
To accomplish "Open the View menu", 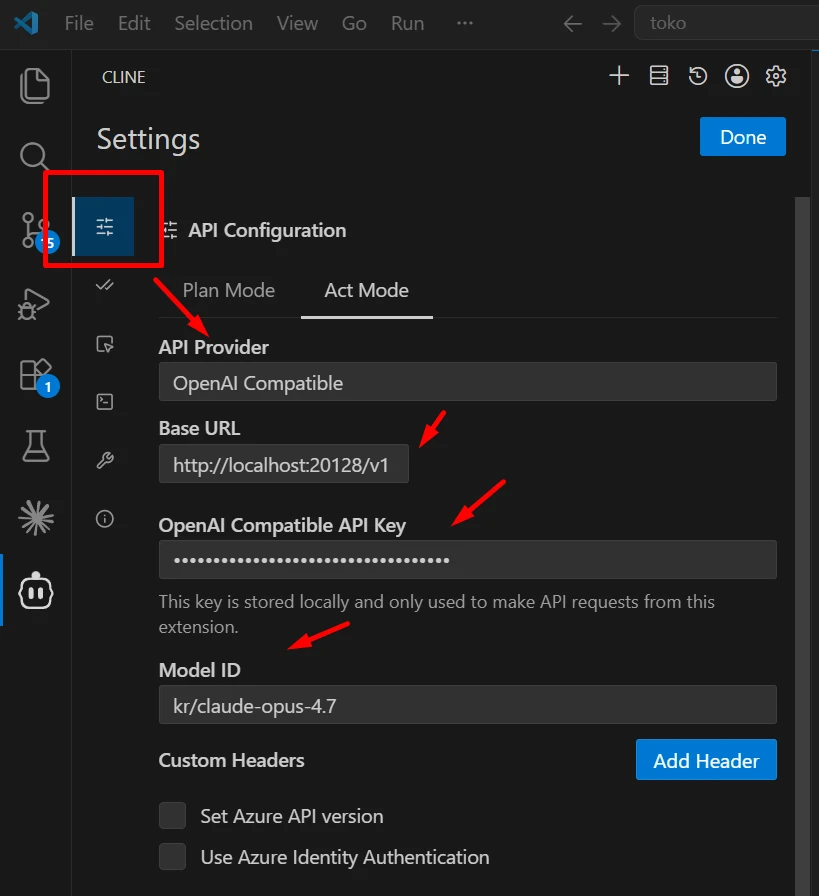I will pos(297,23).
